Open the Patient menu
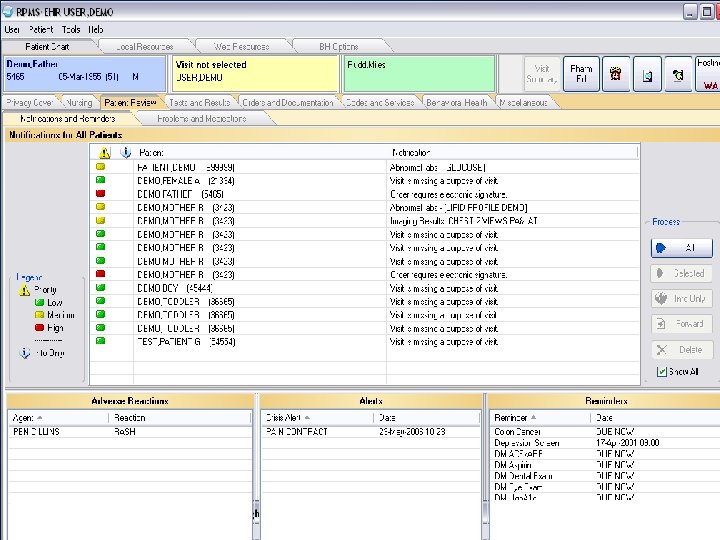720x540 pixels. 41,30
